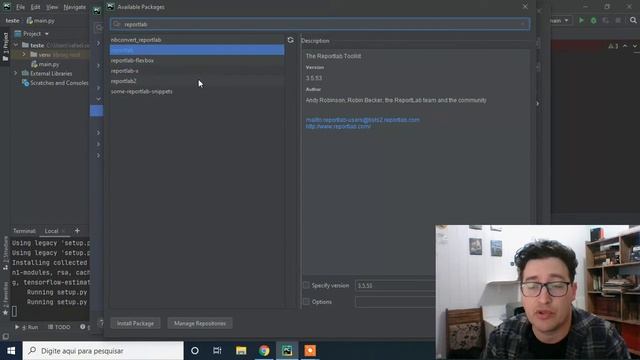This screenshot has width=640, height=360.
Task: Open the Favorites side tab
Action: 5,298
